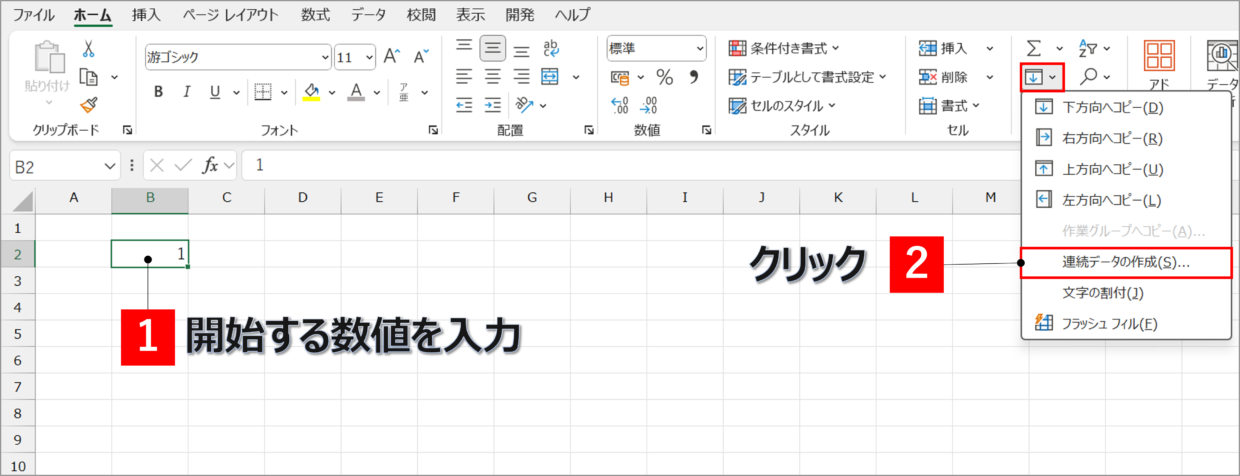
Task: Click the Copy icon in clipboard group
Action: (x=90, y=77)
